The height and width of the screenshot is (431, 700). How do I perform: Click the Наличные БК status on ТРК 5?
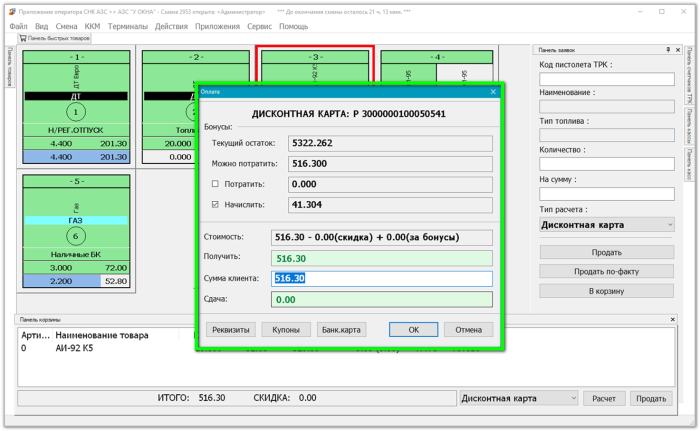coord(76,255)
